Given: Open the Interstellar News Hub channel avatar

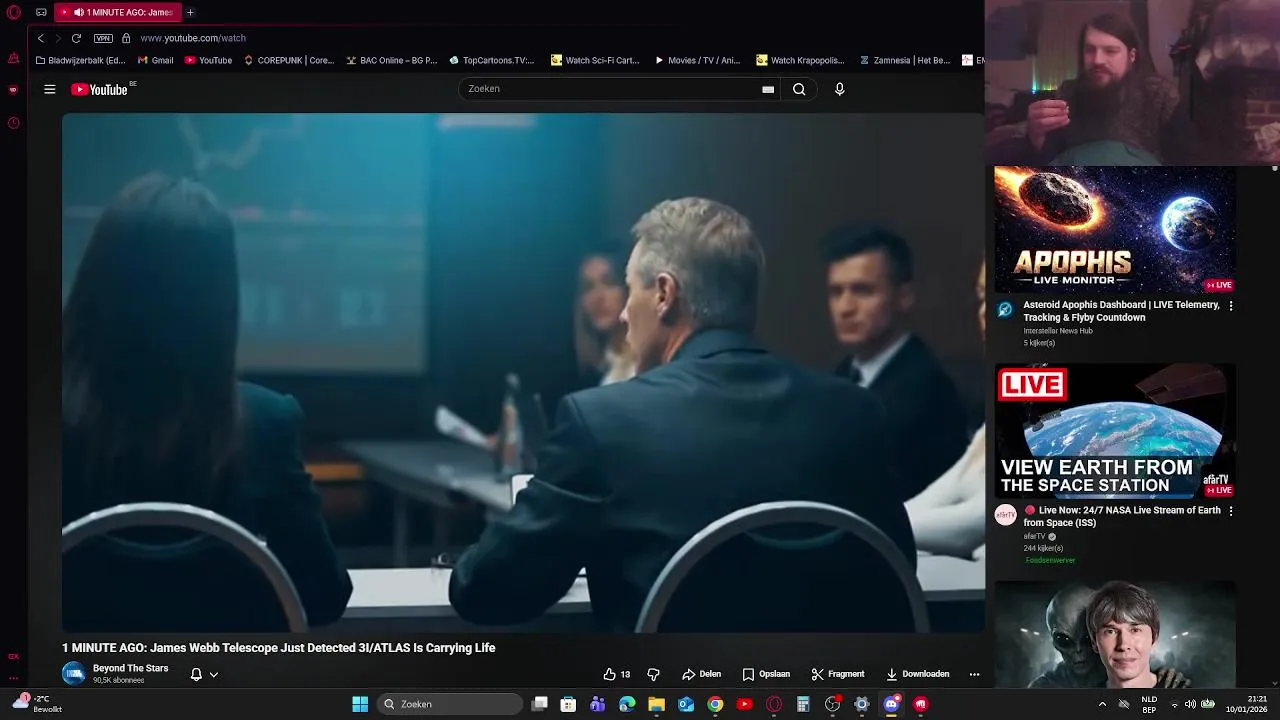Looking at the screenshot, I should (x=1005, y=310).
